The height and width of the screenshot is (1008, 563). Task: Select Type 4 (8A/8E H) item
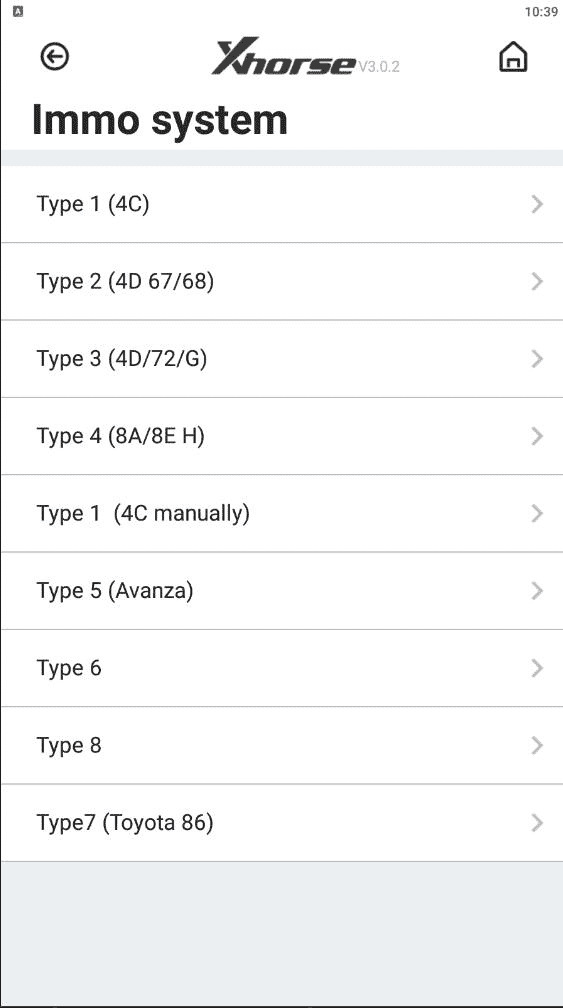282,436
